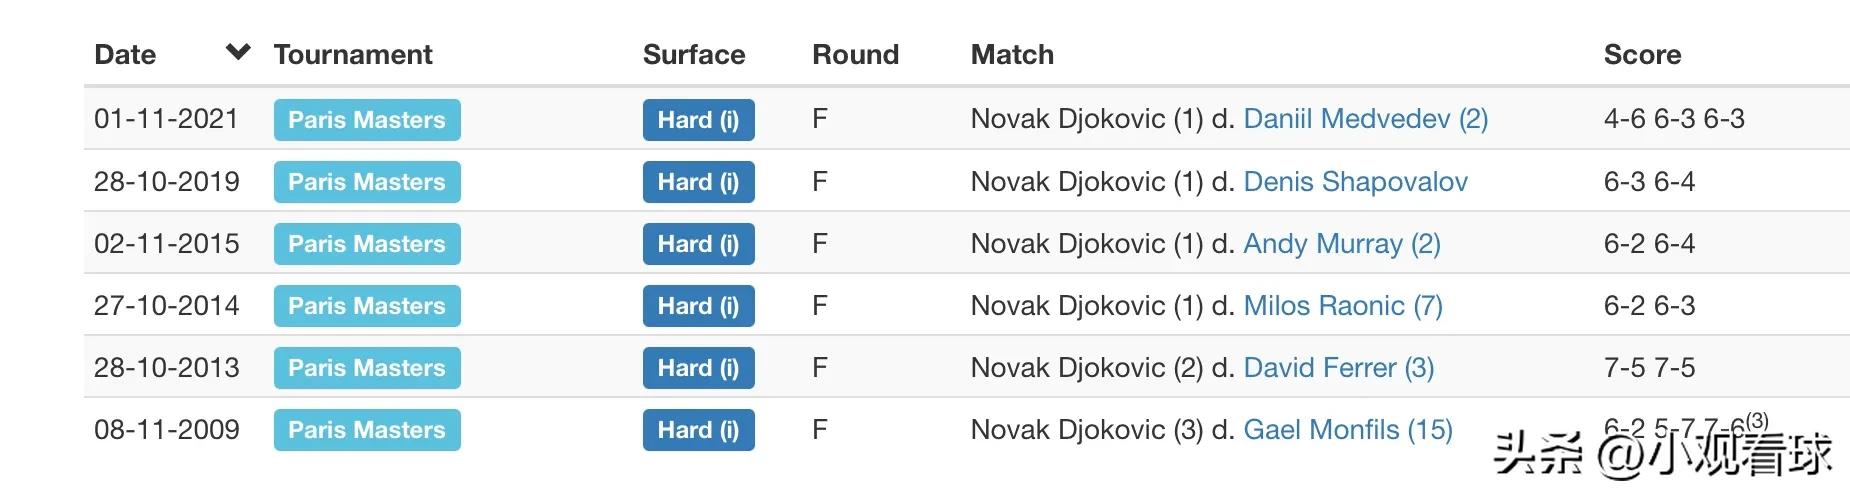Viewport: 1850px width, 494px height.
Task: Open Denis Shapovalov player link
Action: click(x=1355, y=181)
